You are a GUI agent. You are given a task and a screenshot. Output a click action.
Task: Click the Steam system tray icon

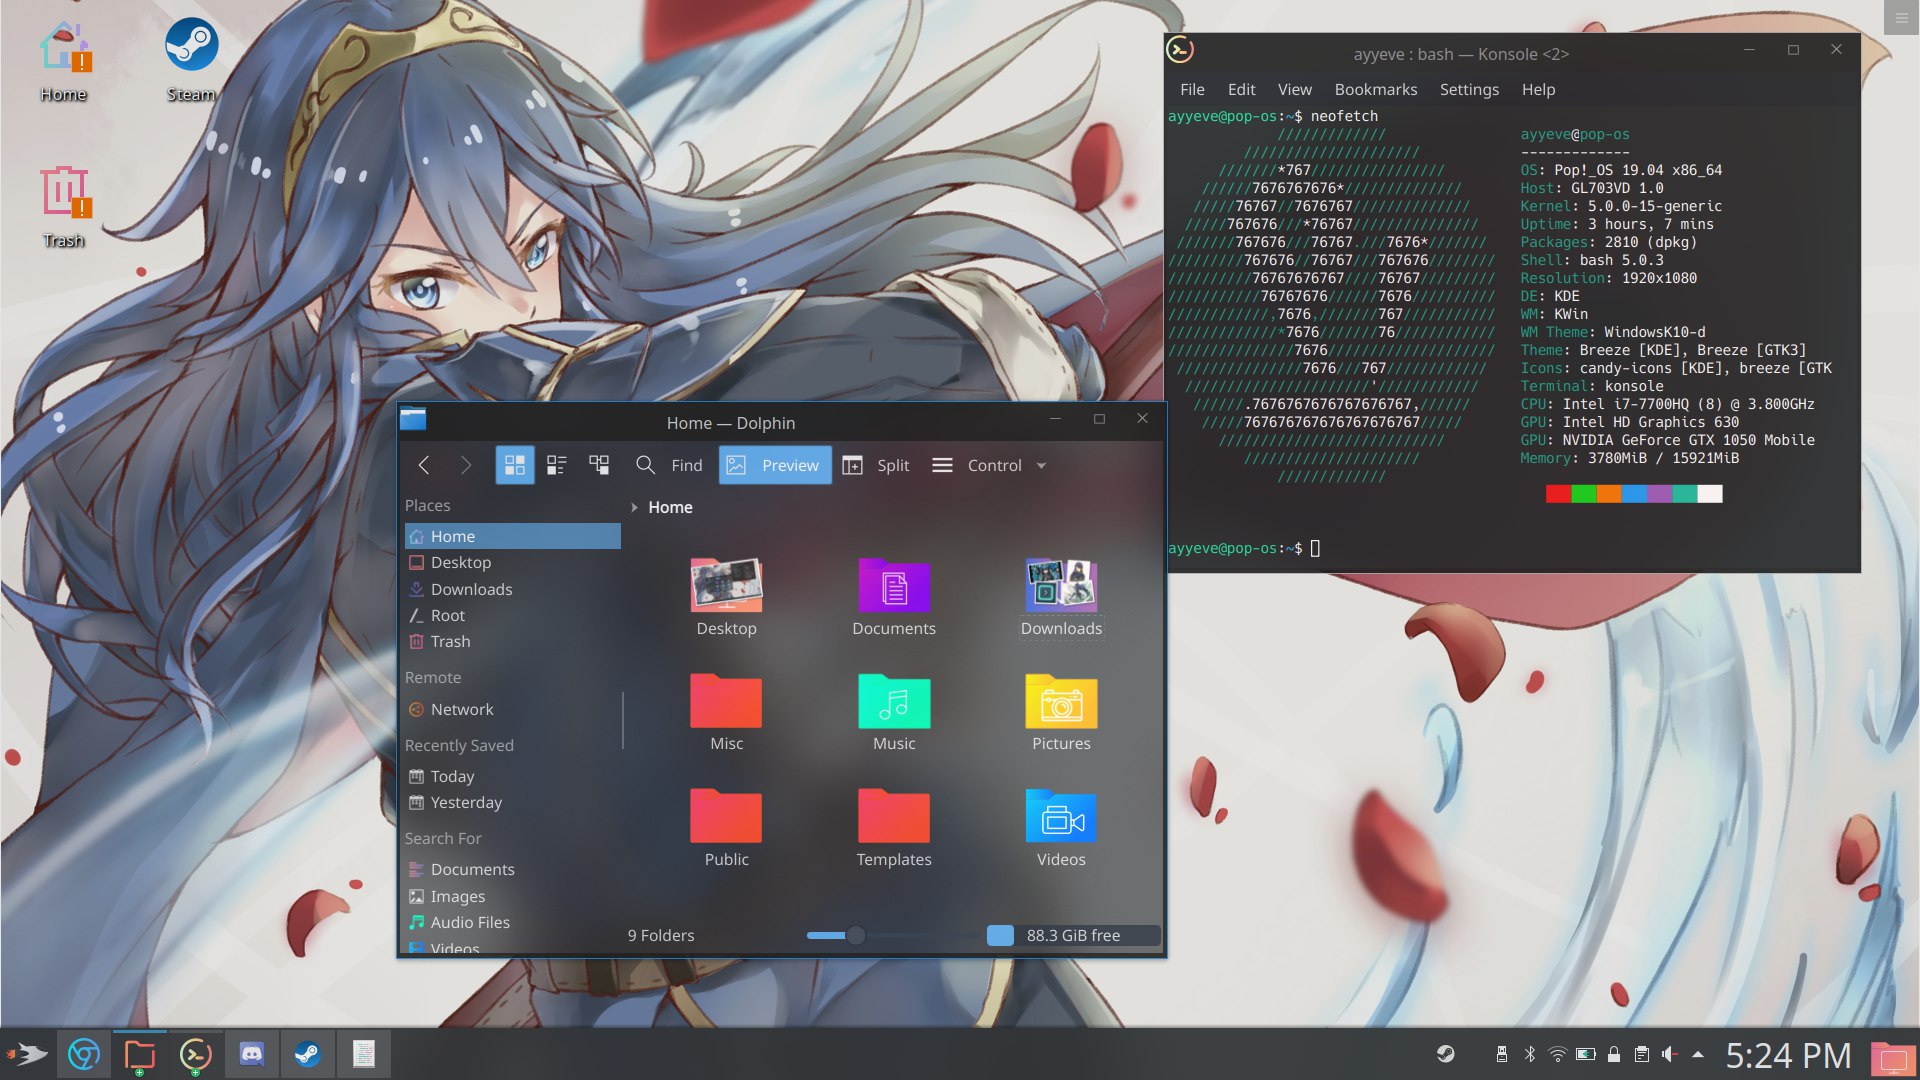point(1446,1054)
